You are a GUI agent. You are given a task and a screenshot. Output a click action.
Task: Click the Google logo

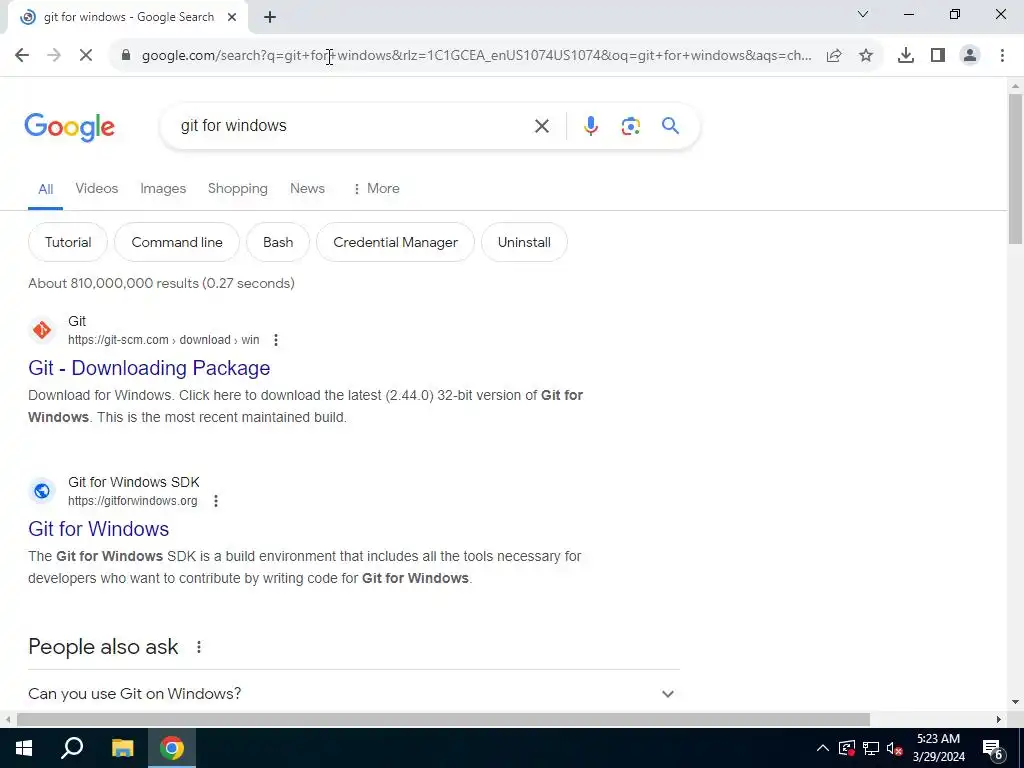click(x=69, y=127)
